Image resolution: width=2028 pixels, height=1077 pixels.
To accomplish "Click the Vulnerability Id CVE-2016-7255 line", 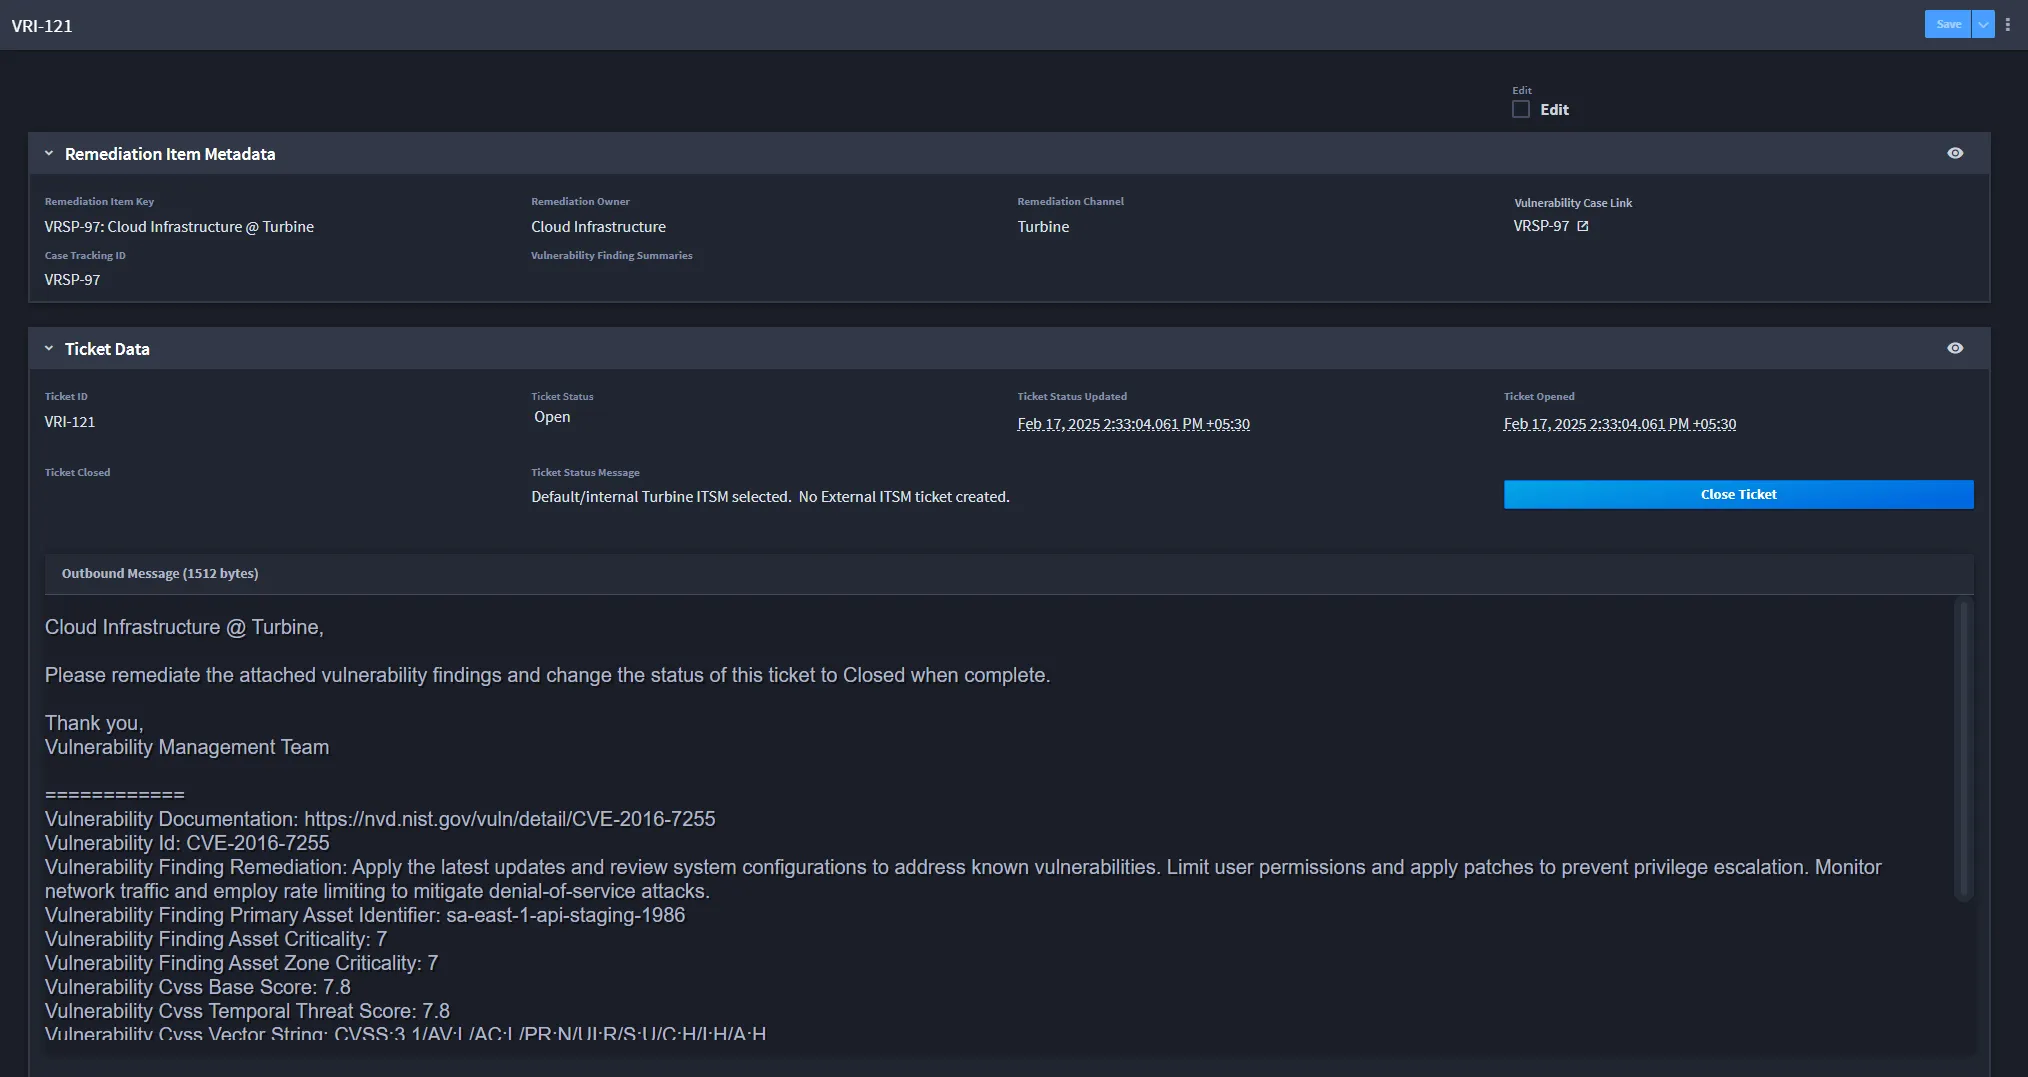I will point(187,843).
